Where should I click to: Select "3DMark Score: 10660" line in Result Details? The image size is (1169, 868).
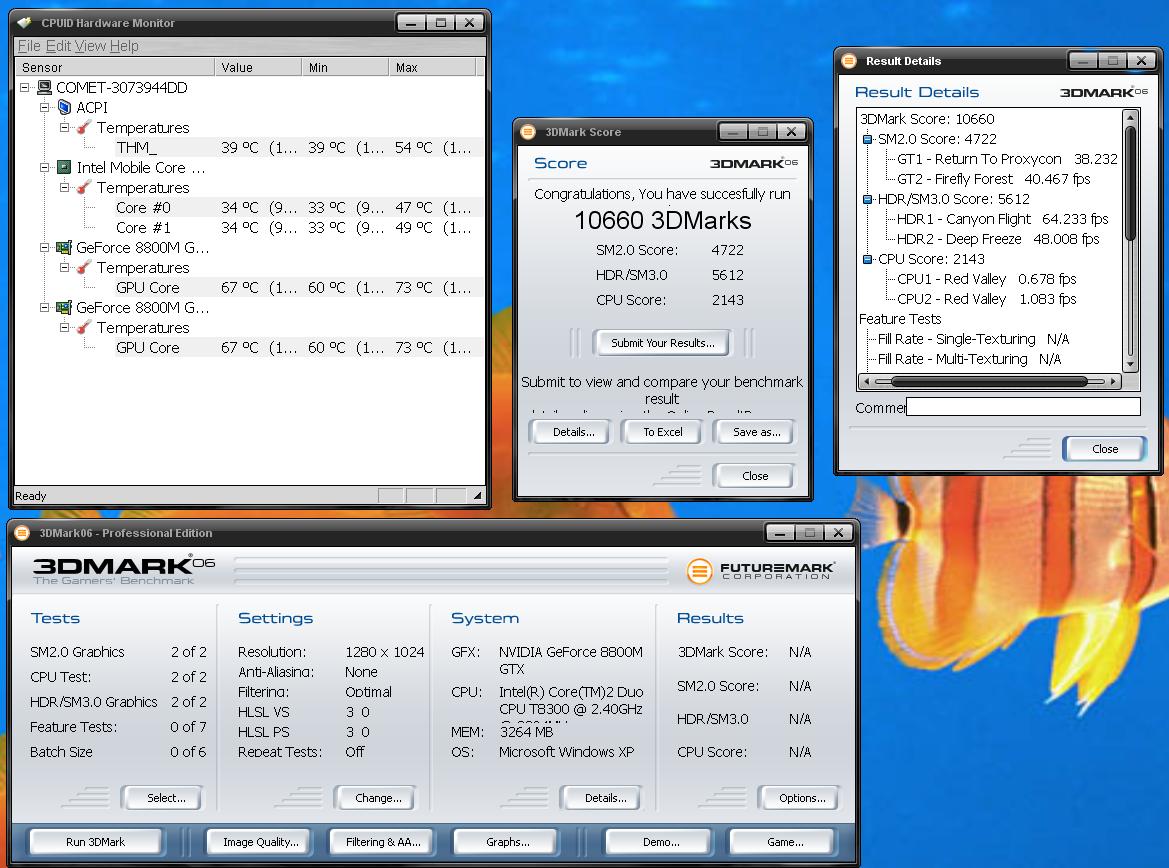(927, 119)
